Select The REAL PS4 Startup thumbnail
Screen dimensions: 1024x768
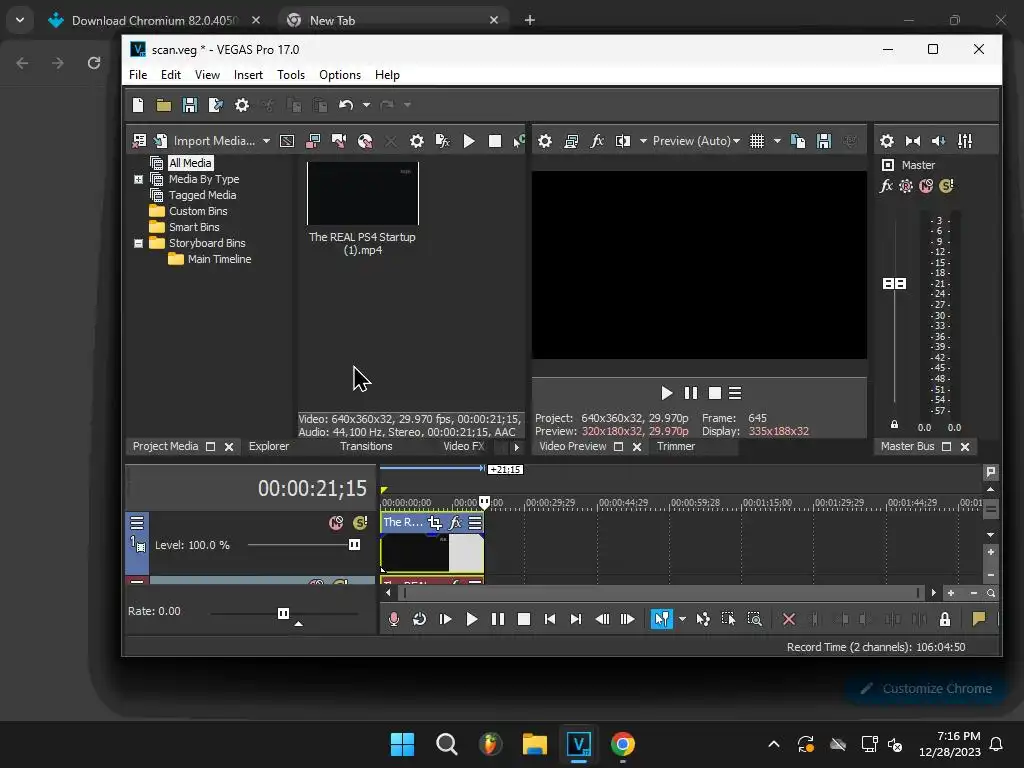[363, 194]
